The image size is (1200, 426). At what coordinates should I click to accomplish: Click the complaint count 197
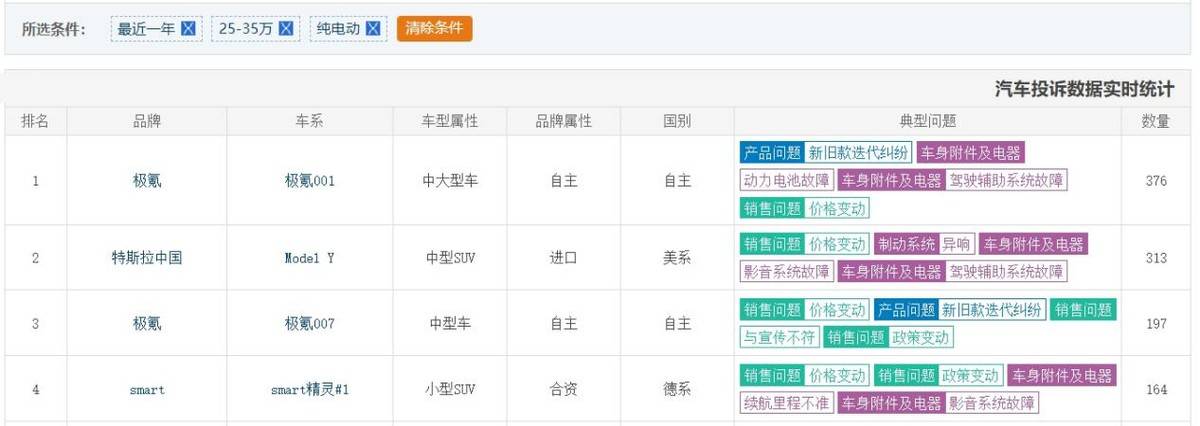[x=1156, y=323]
